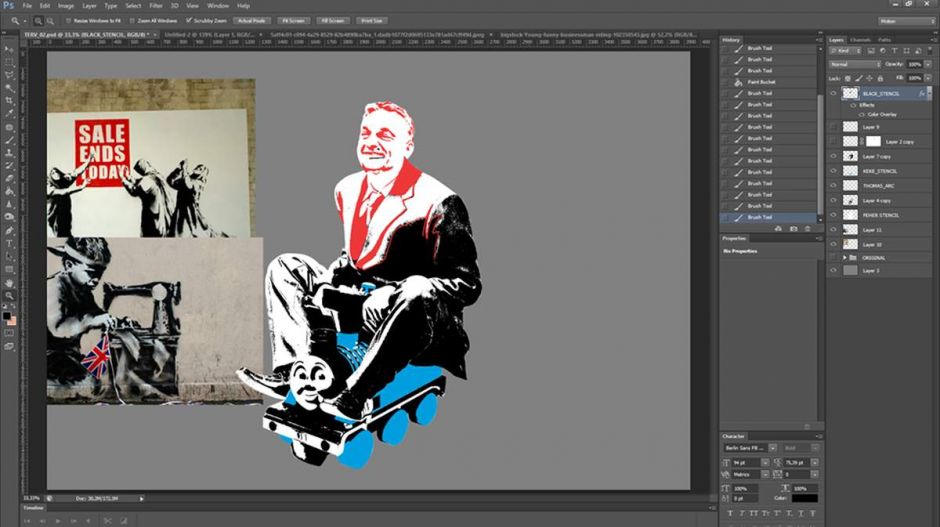Select the Move tool in the toolbox
This screenshot has width=940, height=527.
click(x=9, y=49)
